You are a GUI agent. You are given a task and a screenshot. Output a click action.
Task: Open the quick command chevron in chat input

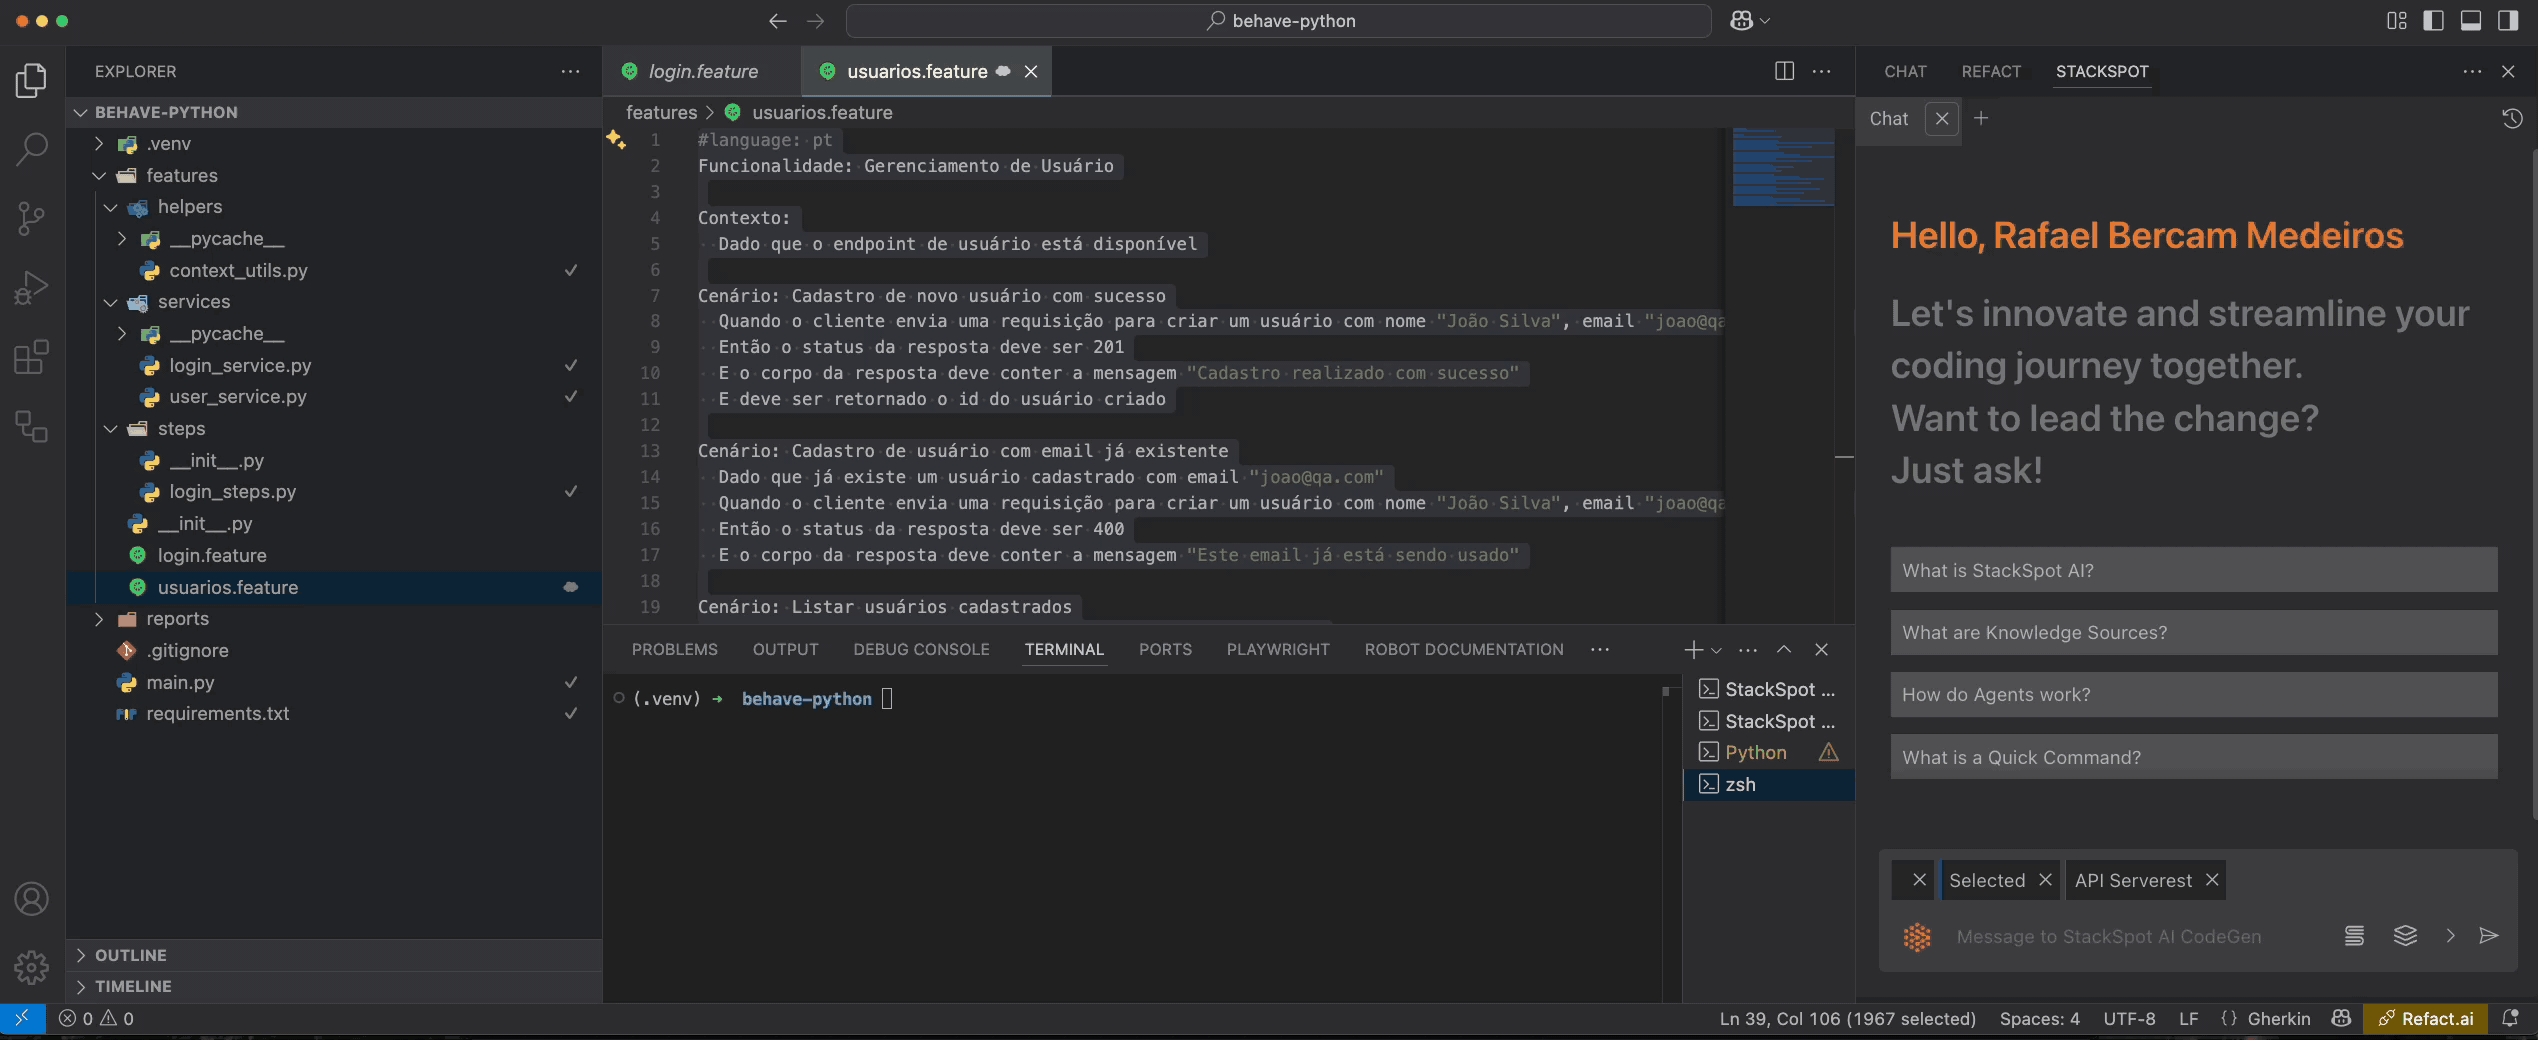pyautogui.click(x=2450, y=936)
